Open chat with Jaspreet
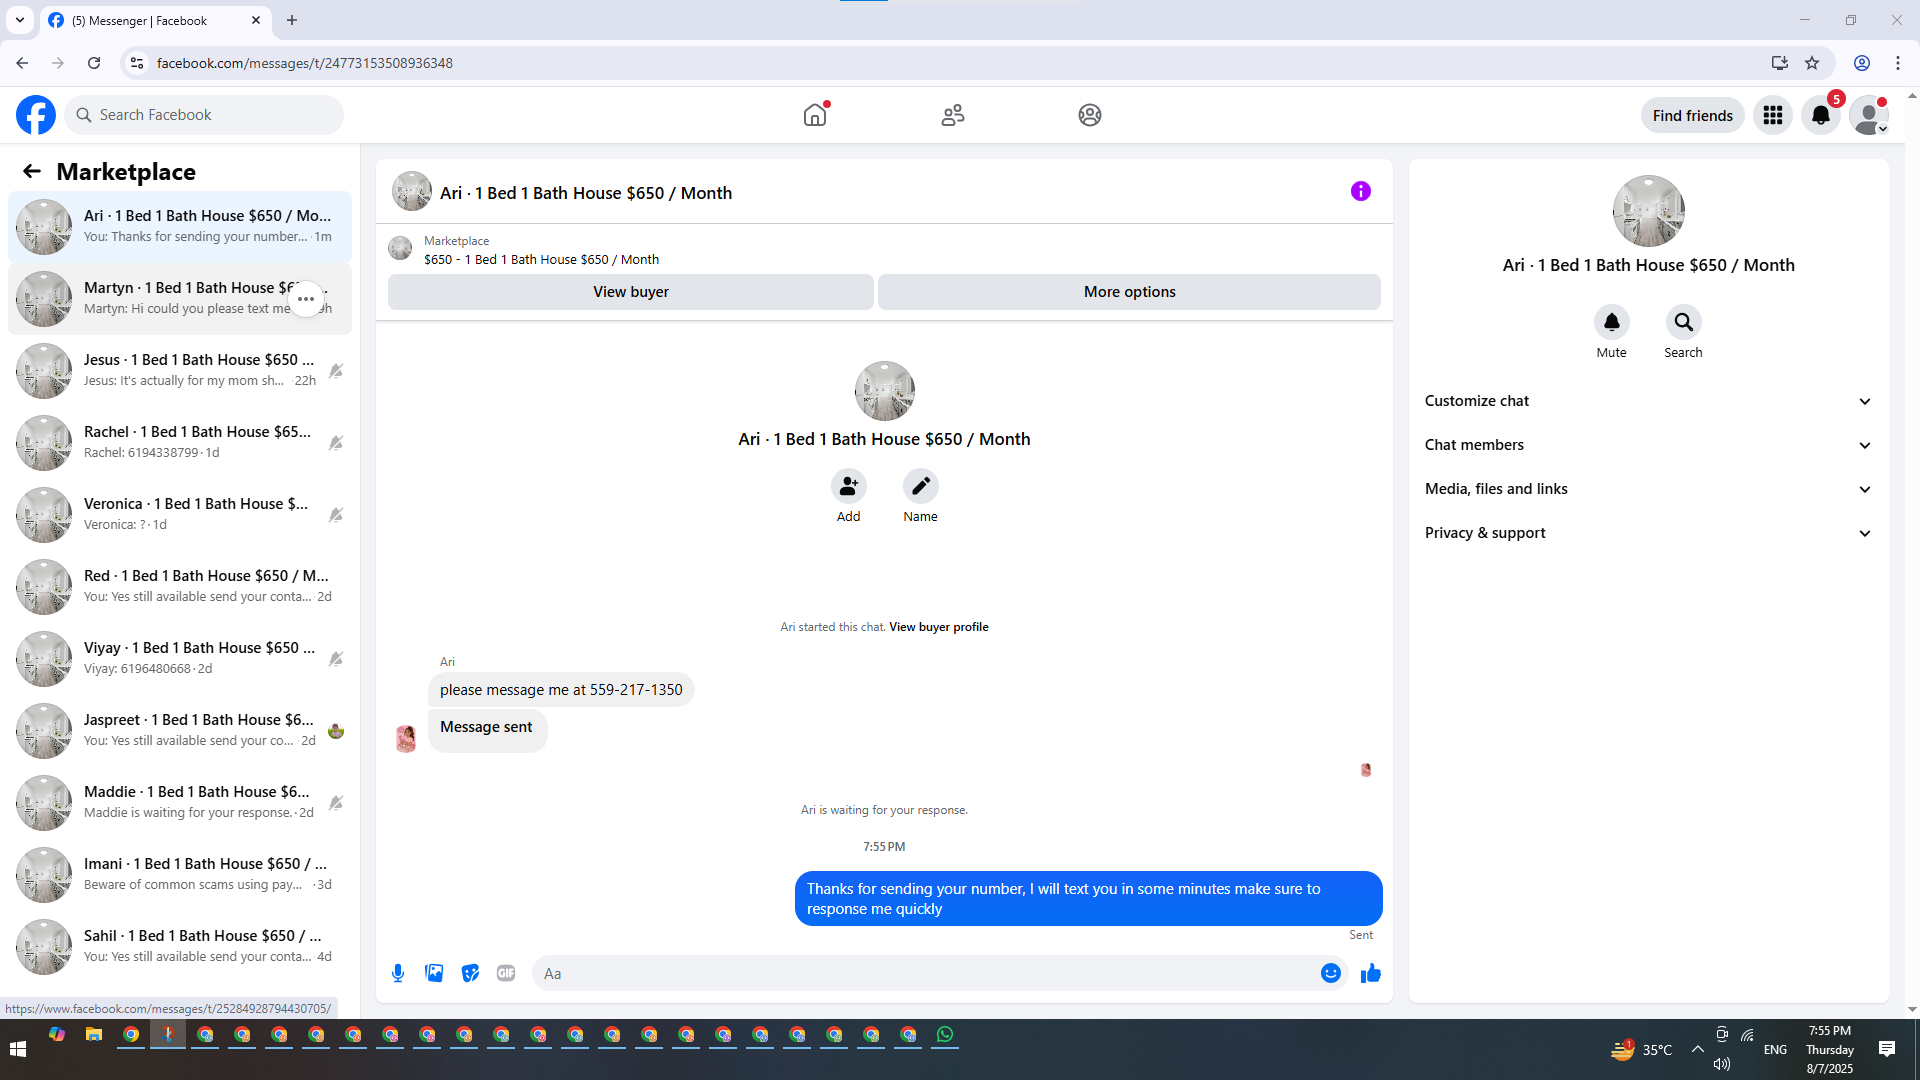 click(x=180, y=731)
